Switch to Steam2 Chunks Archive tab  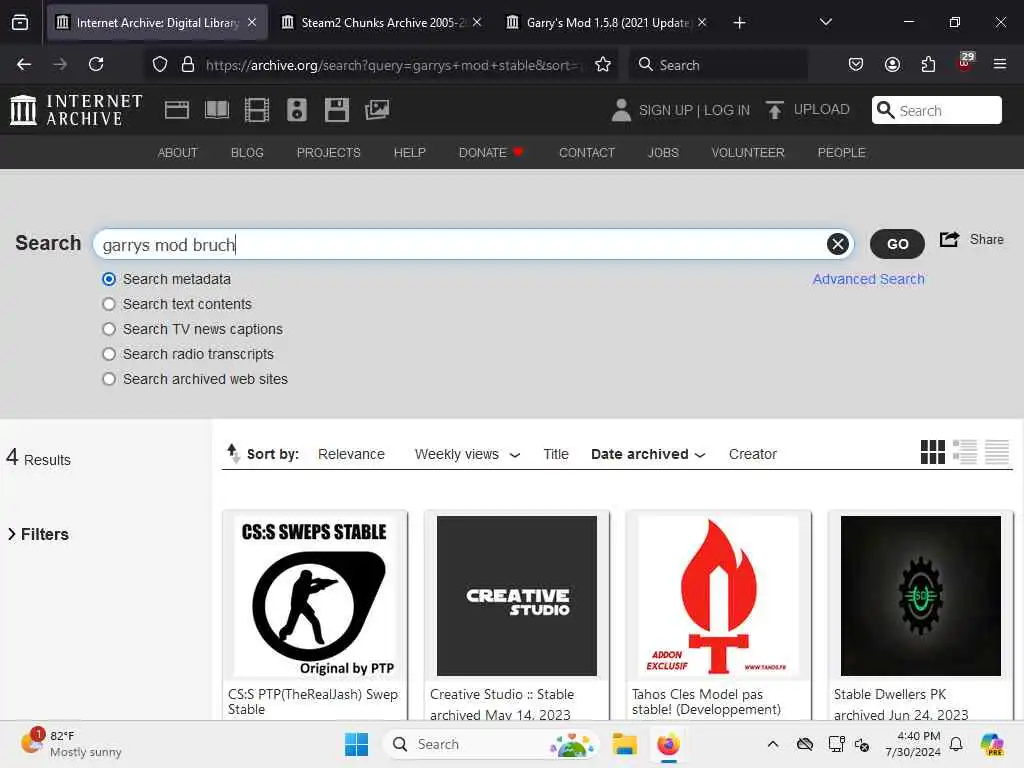pos(381,23)
